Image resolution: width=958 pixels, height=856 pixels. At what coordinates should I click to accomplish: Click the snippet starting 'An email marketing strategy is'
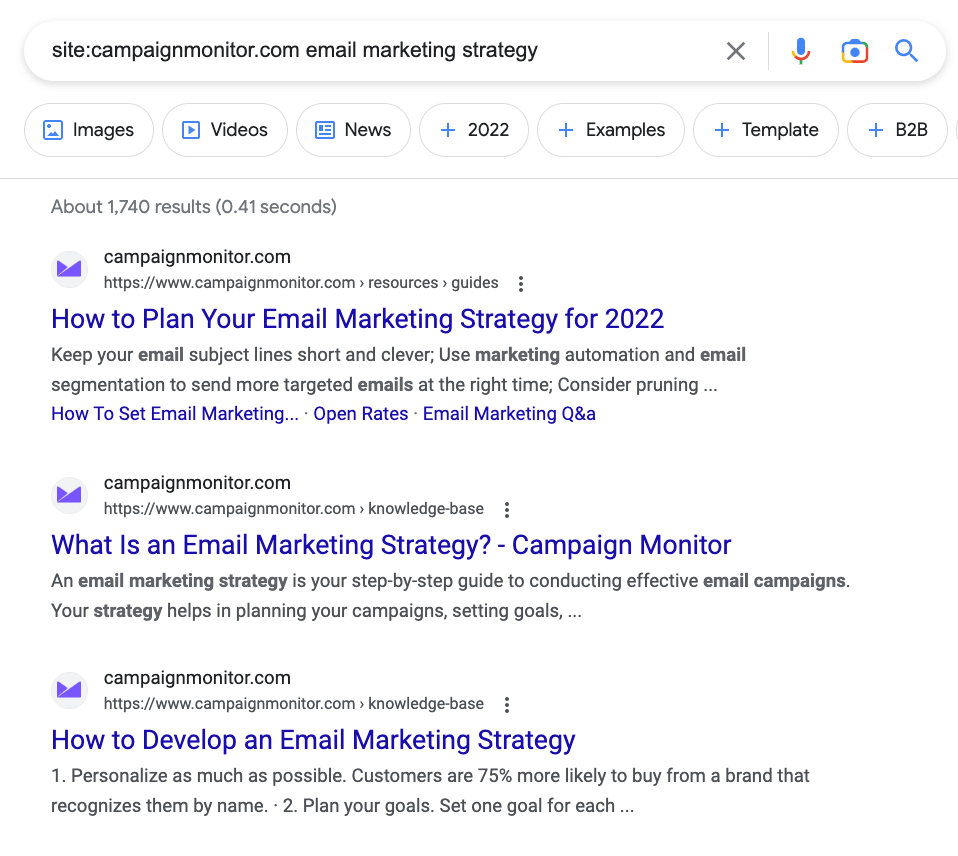point(450,596)
